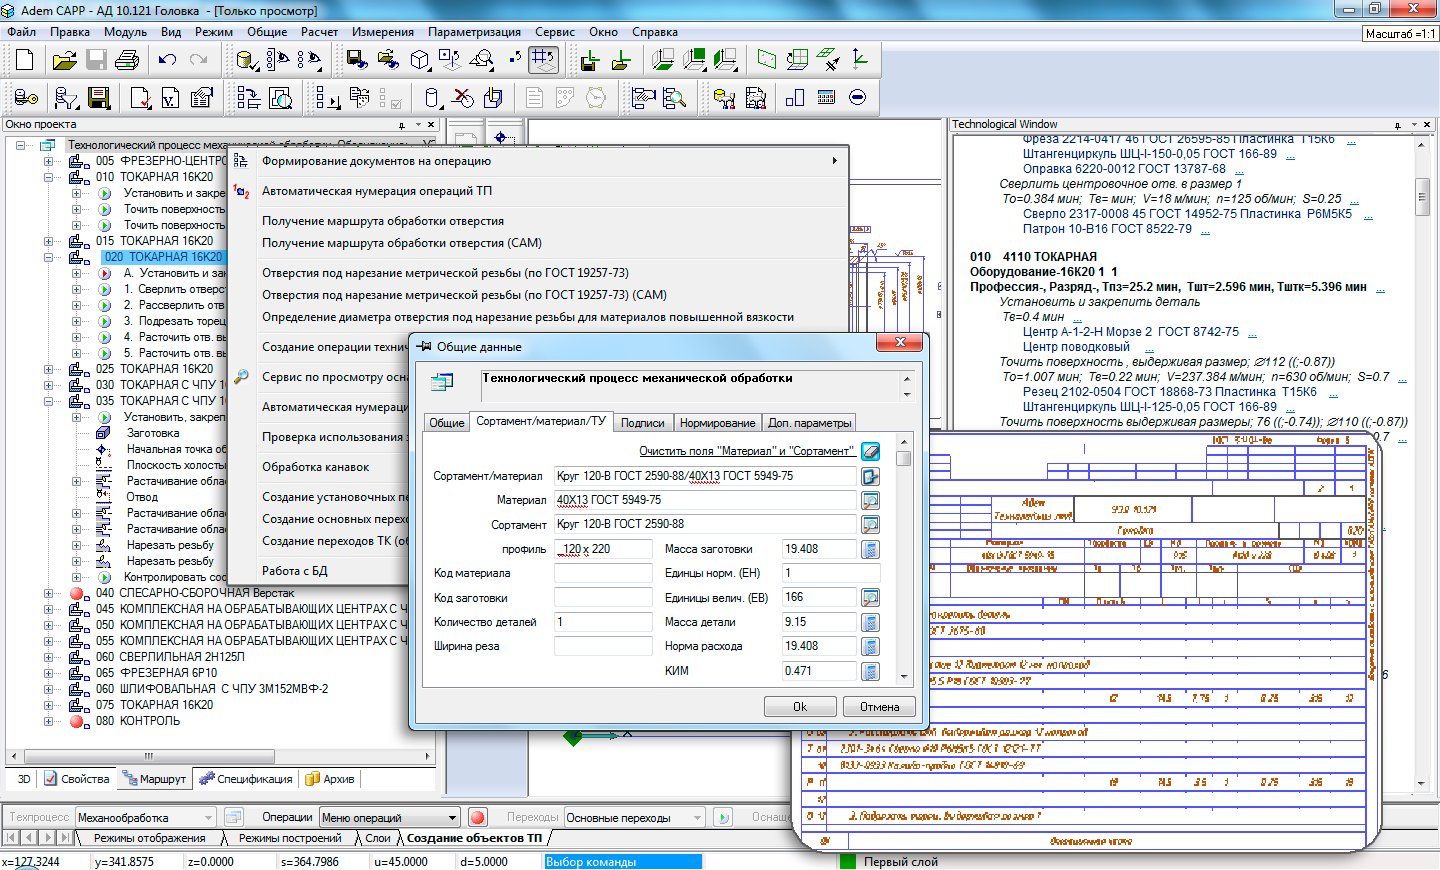Expand 040 СЛЕСАРНО-СБОРОЧНАЯ Верстак node
Image resolution: width=1440 pixels, height=870 pixels.
tap(48, 593)
